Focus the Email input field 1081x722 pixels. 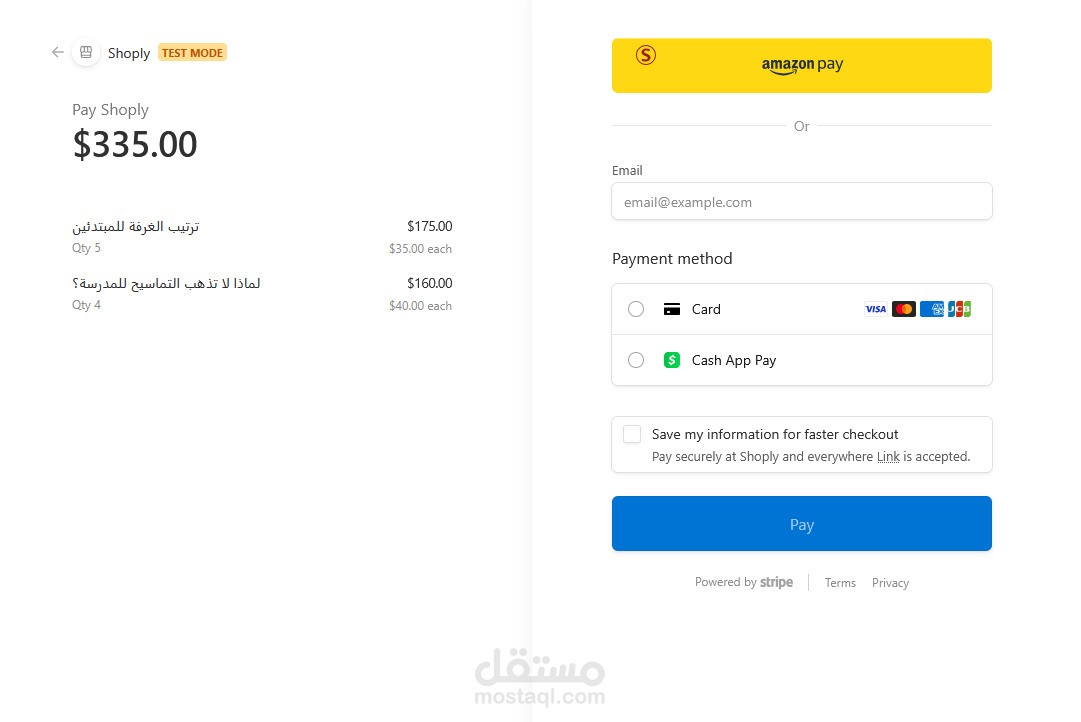[801, 201]
